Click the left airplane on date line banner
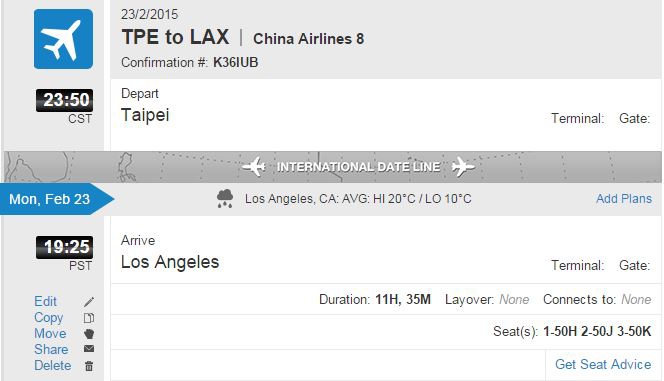664x381 pixels. 254,167
